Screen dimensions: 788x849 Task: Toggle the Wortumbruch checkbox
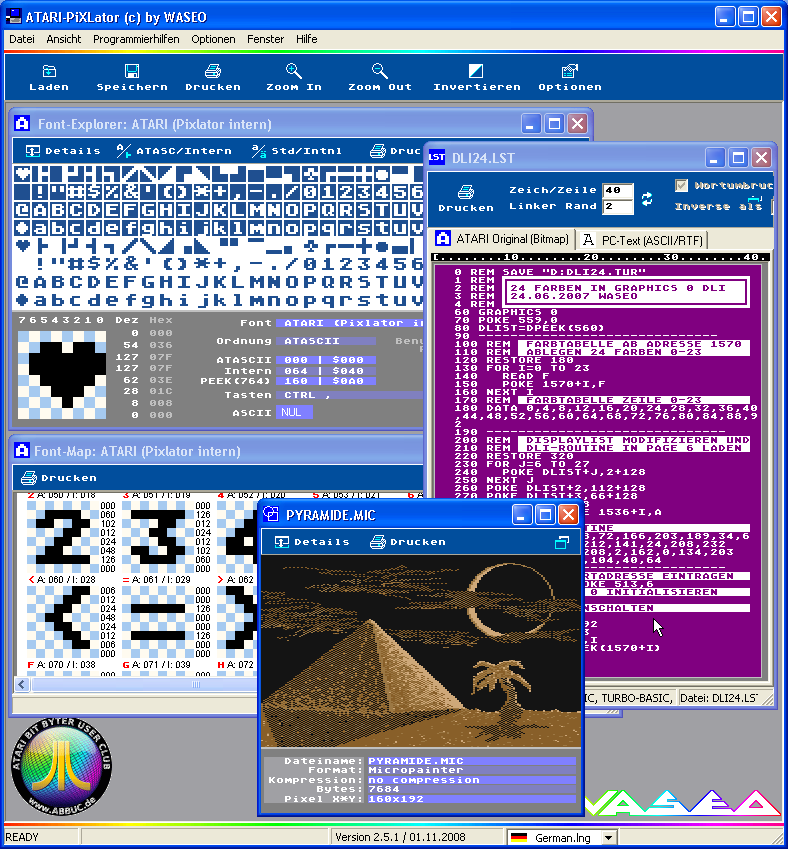coord(681,185)
